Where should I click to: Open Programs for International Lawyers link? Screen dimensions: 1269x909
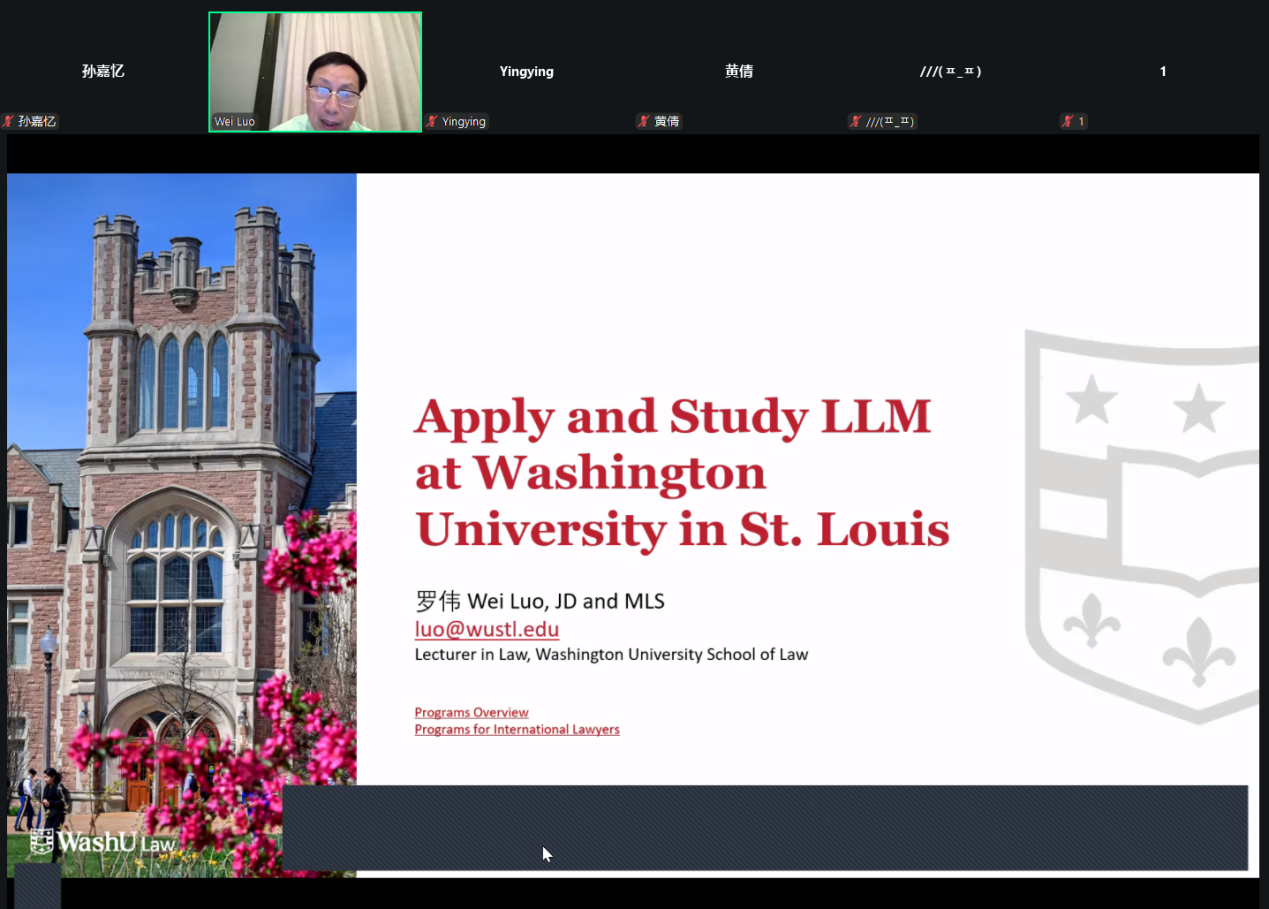coord(517,729)
